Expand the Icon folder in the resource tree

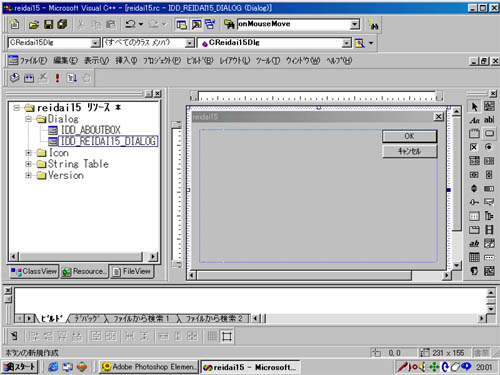28,153
